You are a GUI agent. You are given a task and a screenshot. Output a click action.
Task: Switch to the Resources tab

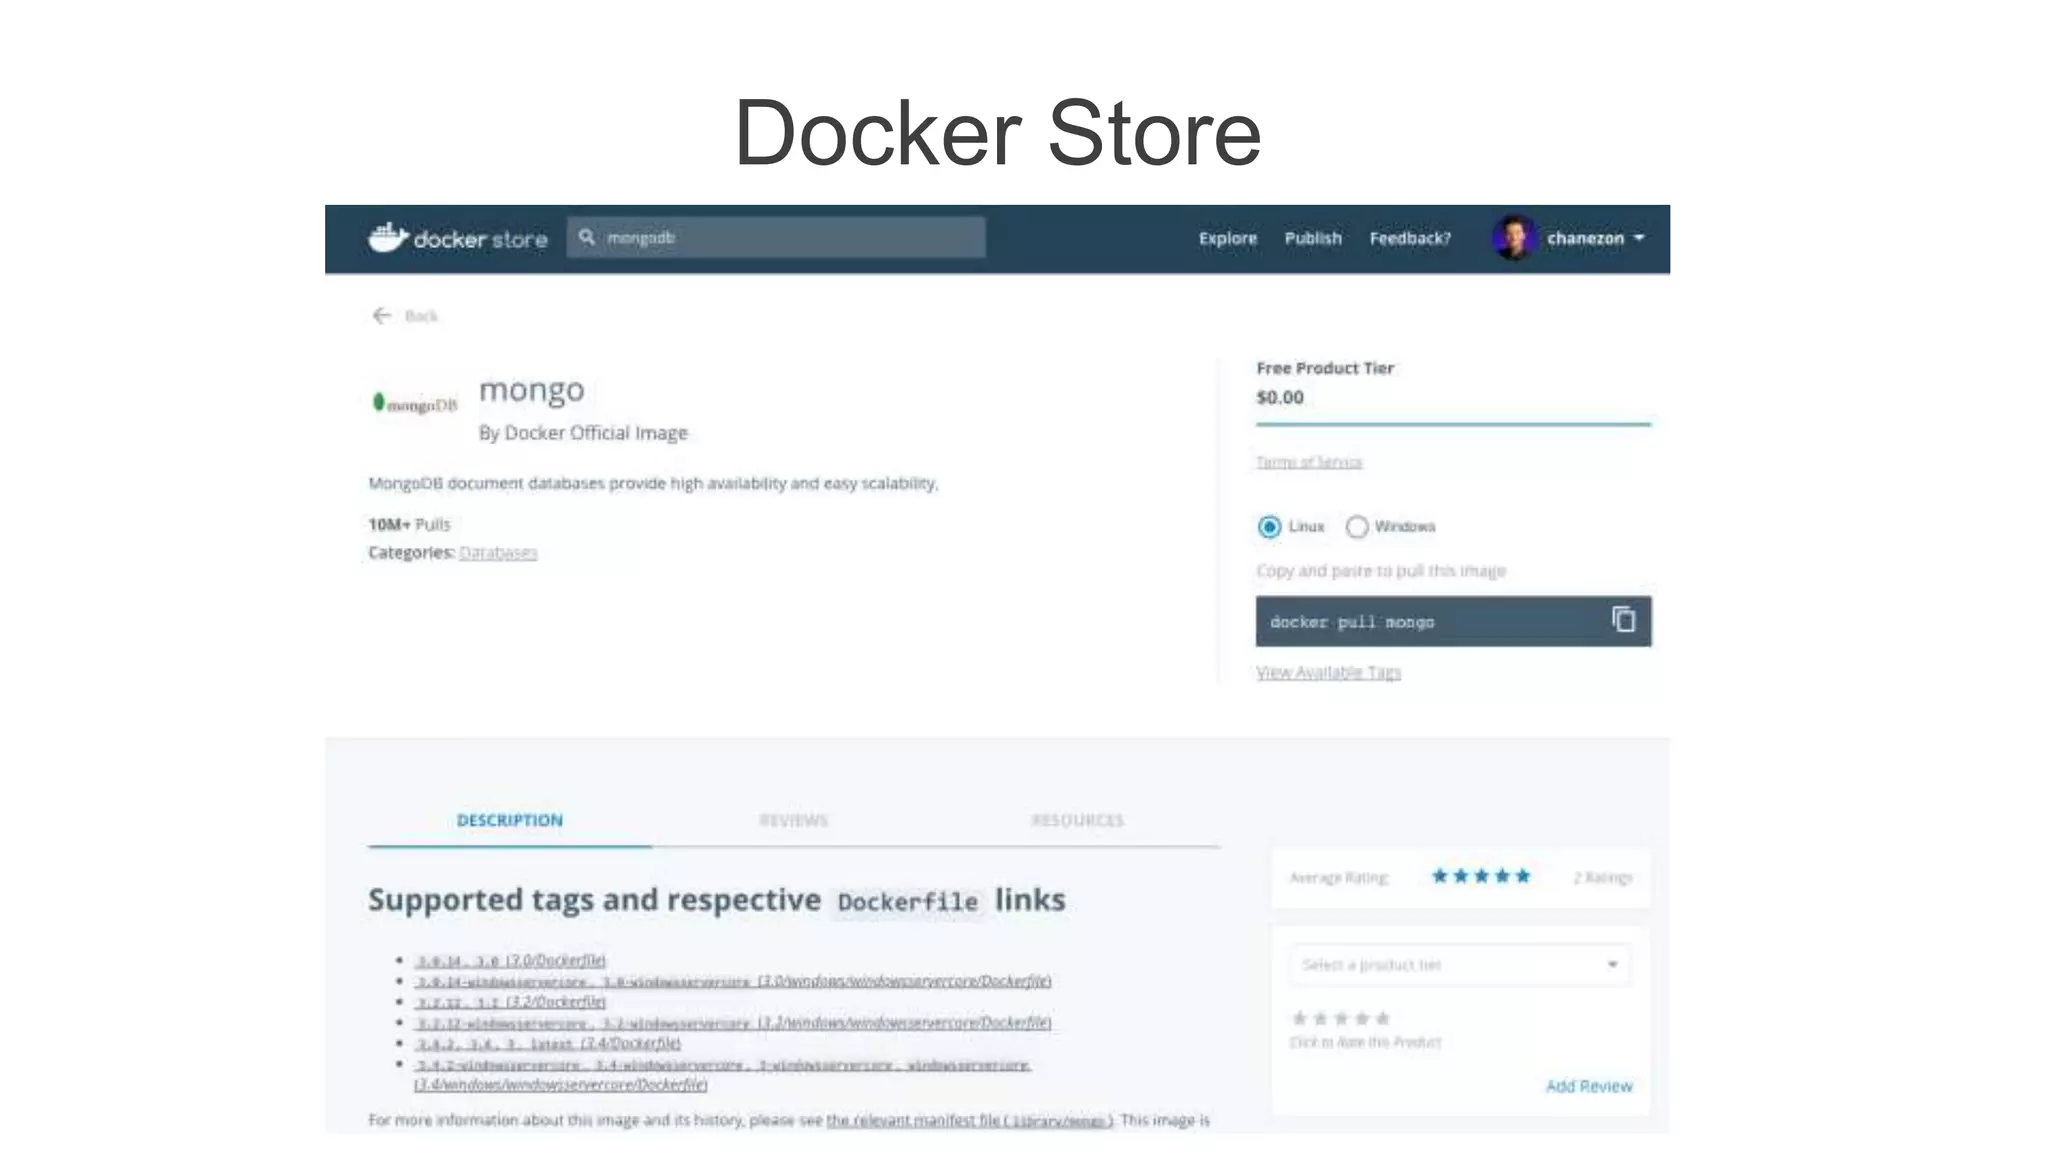[1077, 820]
